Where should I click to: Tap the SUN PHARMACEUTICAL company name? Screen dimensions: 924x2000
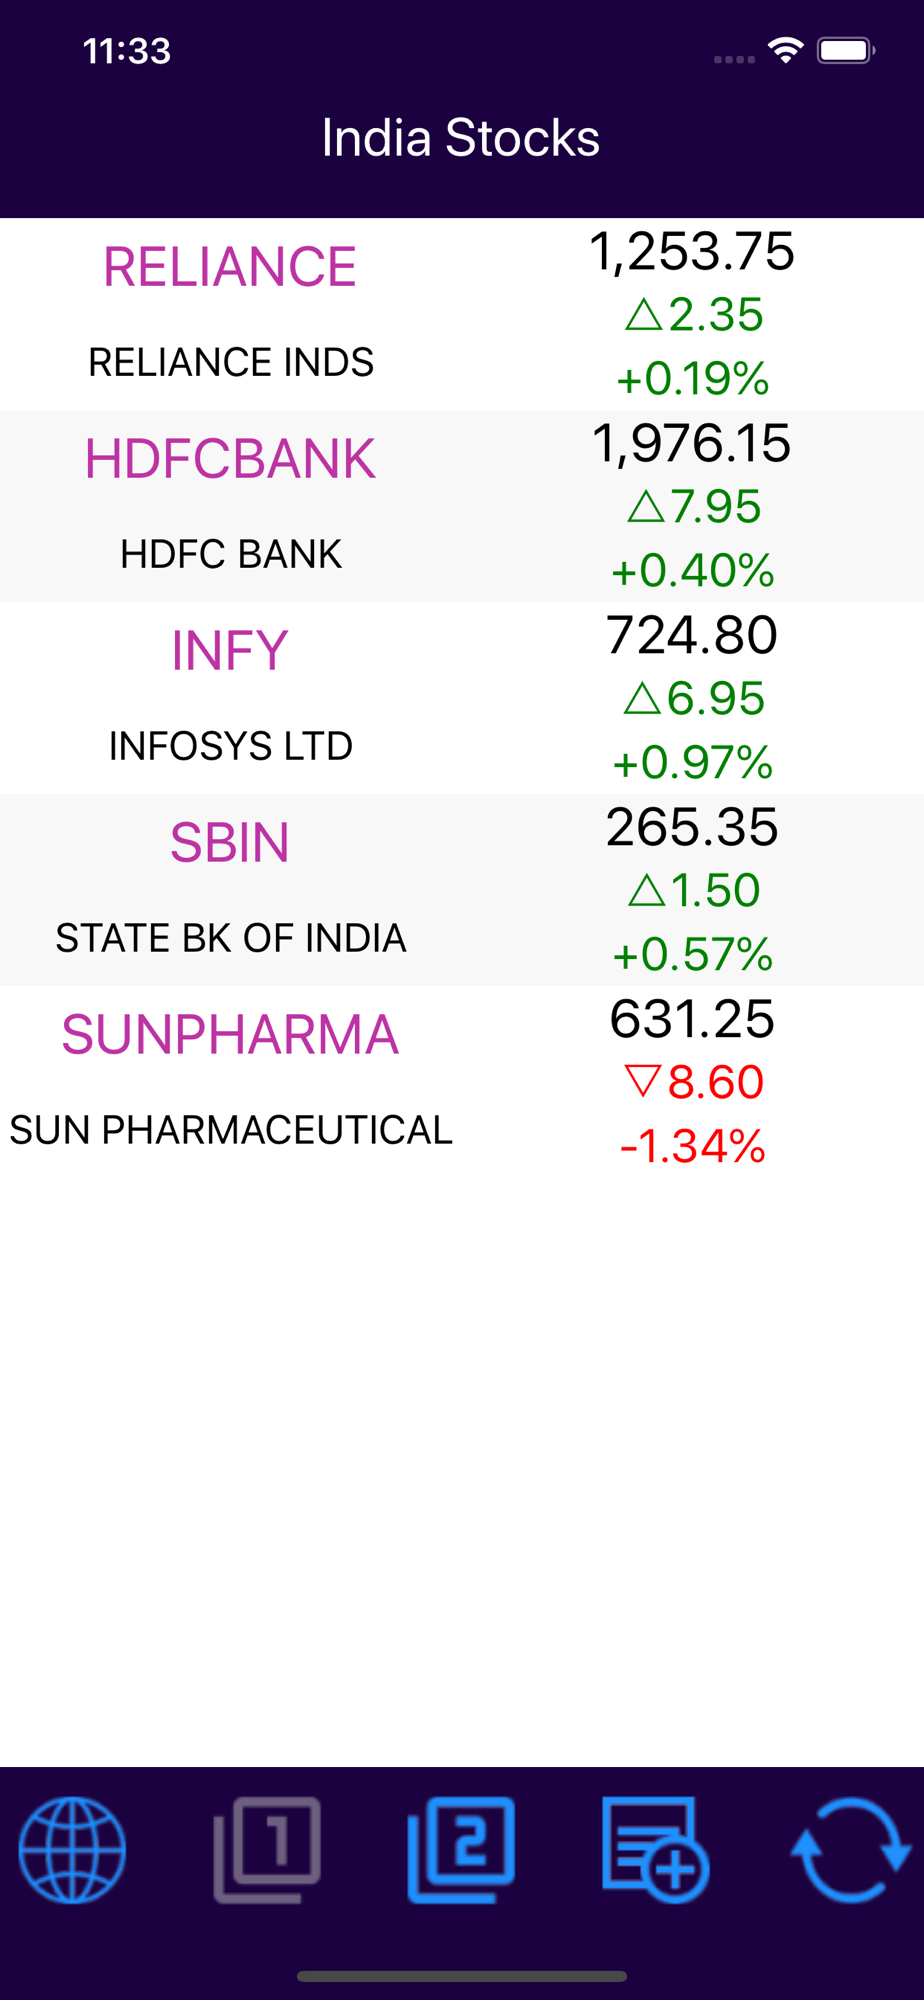(231, 1131)
